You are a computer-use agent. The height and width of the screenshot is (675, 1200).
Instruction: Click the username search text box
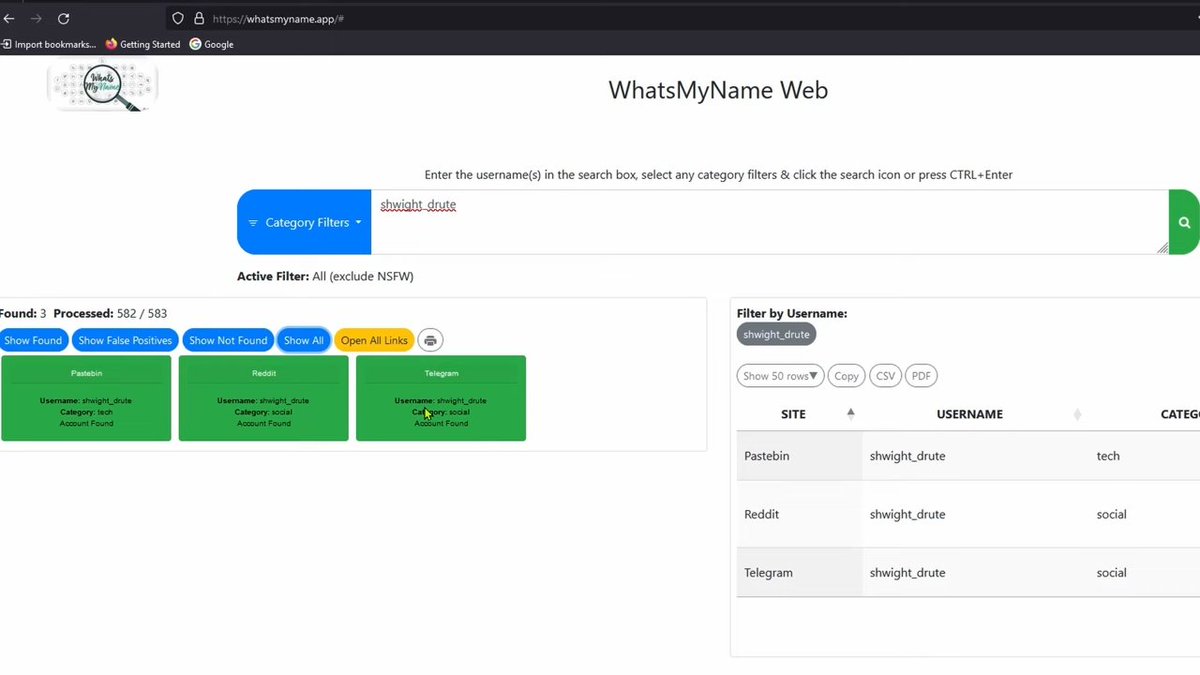point(769,222)
